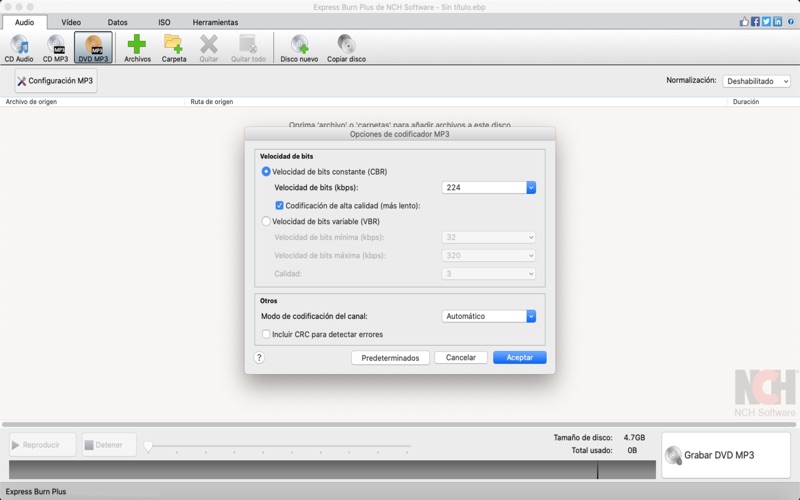
Task: Open the Facebook share icon
Action: click(x=755, y=21)
